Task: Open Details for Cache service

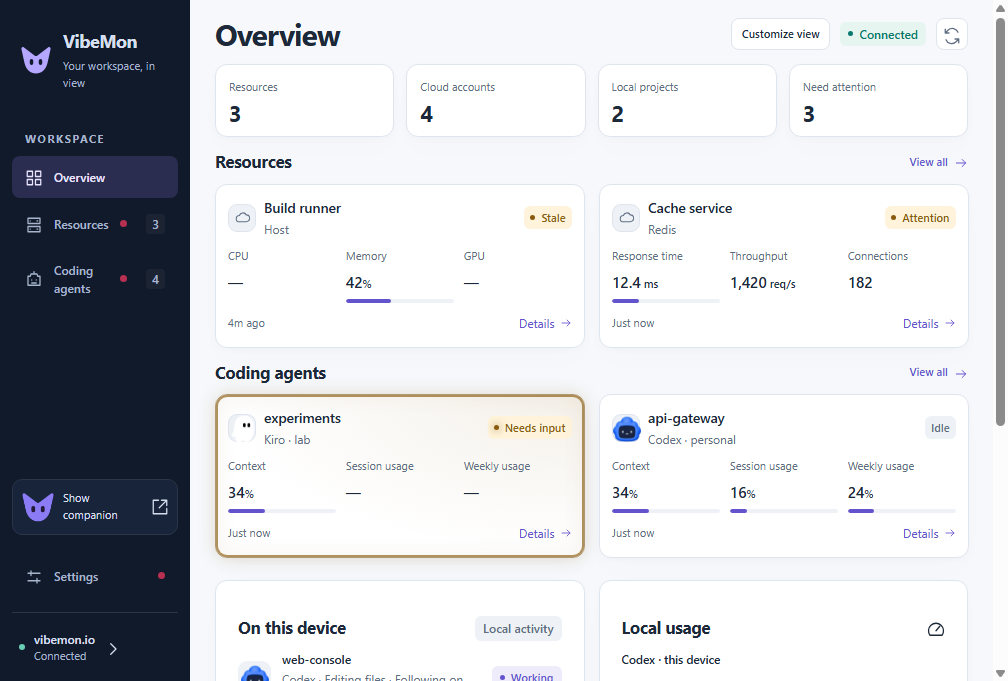Action: click(929, 323)
